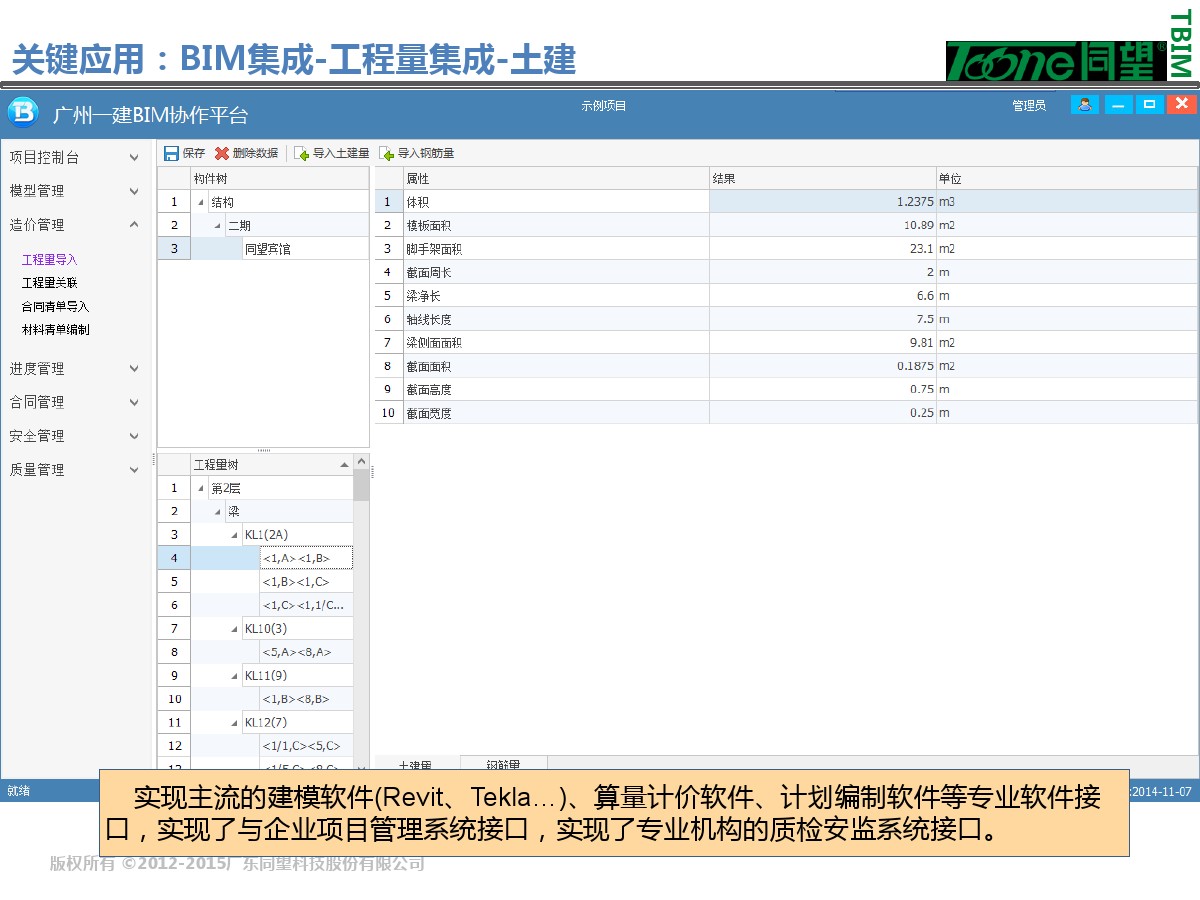The height and width of the screenshot is (900, 1200).
Task: Click the red X delete data icon
Action: click(222, 154)
